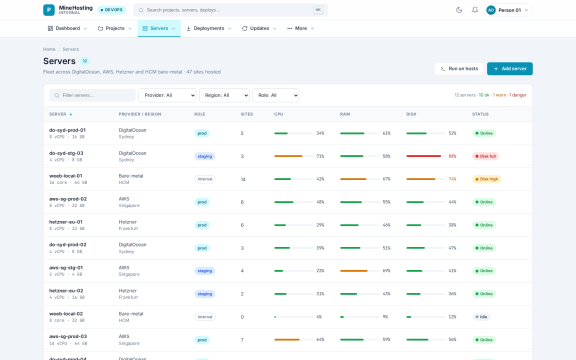Click the SITES column header
This screenshot has width=576, height=360.
(247, 114)
